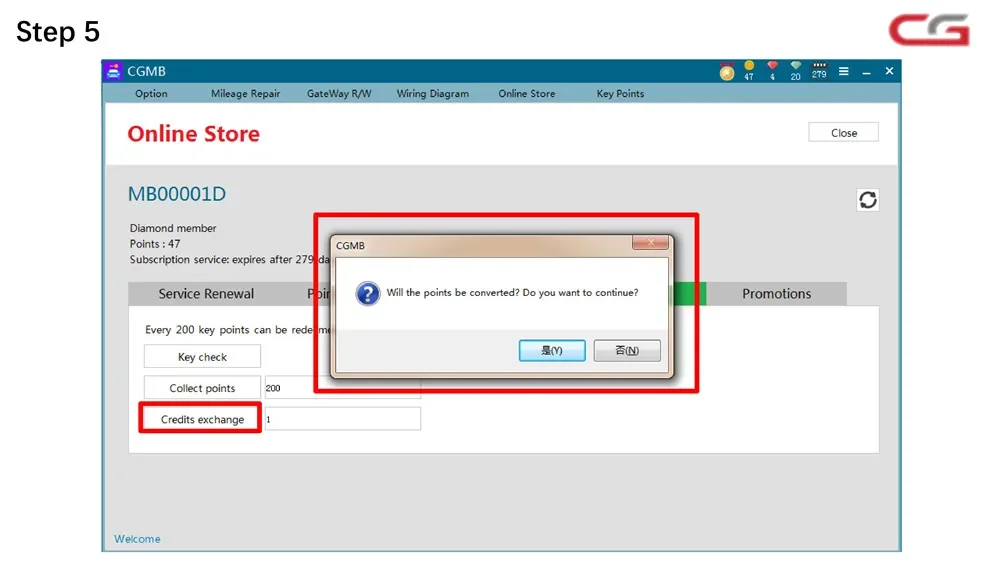Viewport: 1000px width, 562px height.
Task: Click the Subscription service expiry text
Action: [230, 260]
